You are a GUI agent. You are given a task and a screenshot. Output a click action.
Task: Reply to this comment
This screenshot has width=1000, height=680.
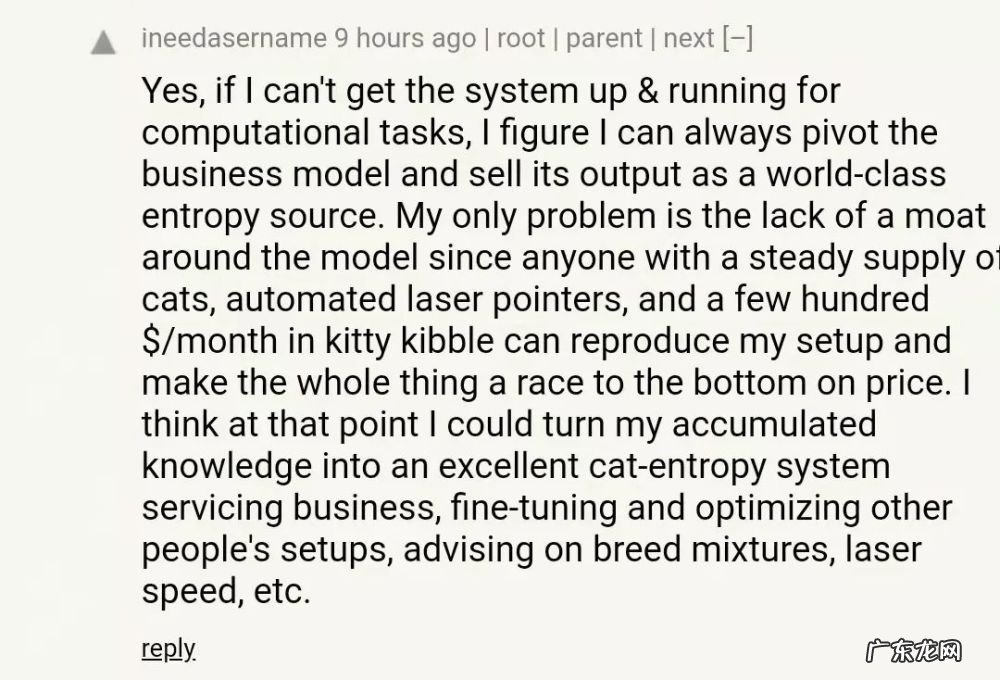[168, 648]
